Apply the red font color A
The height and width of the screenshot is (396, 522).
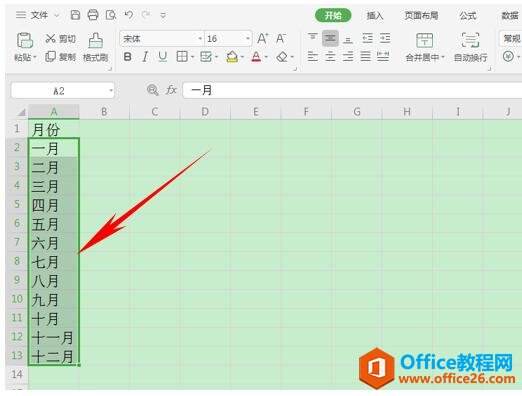point(256,57)
